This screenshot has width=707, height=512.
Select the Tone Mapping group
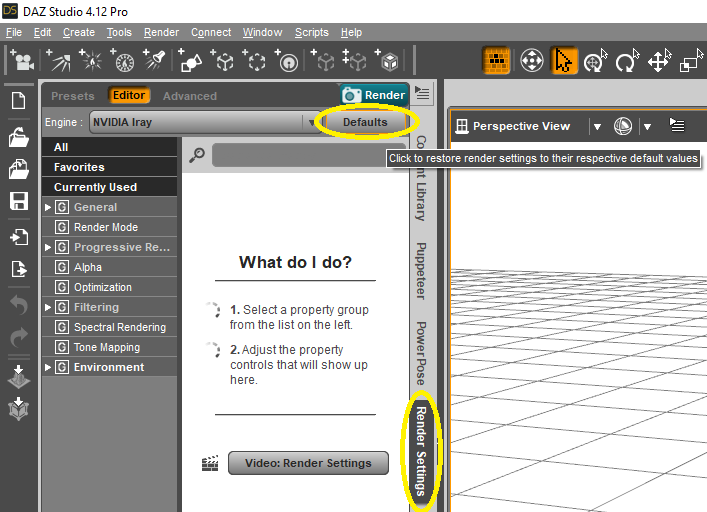click(x=110, y=347)
